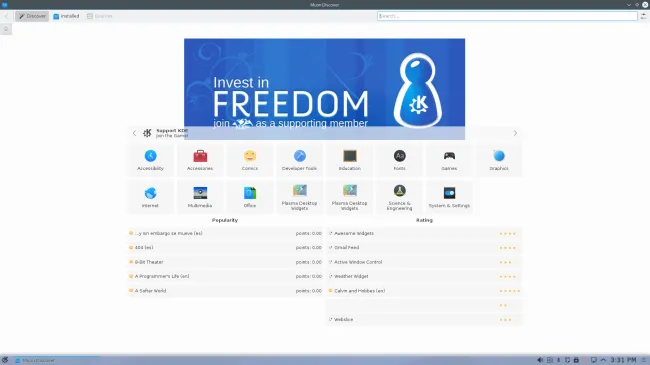Open the Games category
Image resolution: width=650 pixels, height=365 pixels.
coord(449,161)
